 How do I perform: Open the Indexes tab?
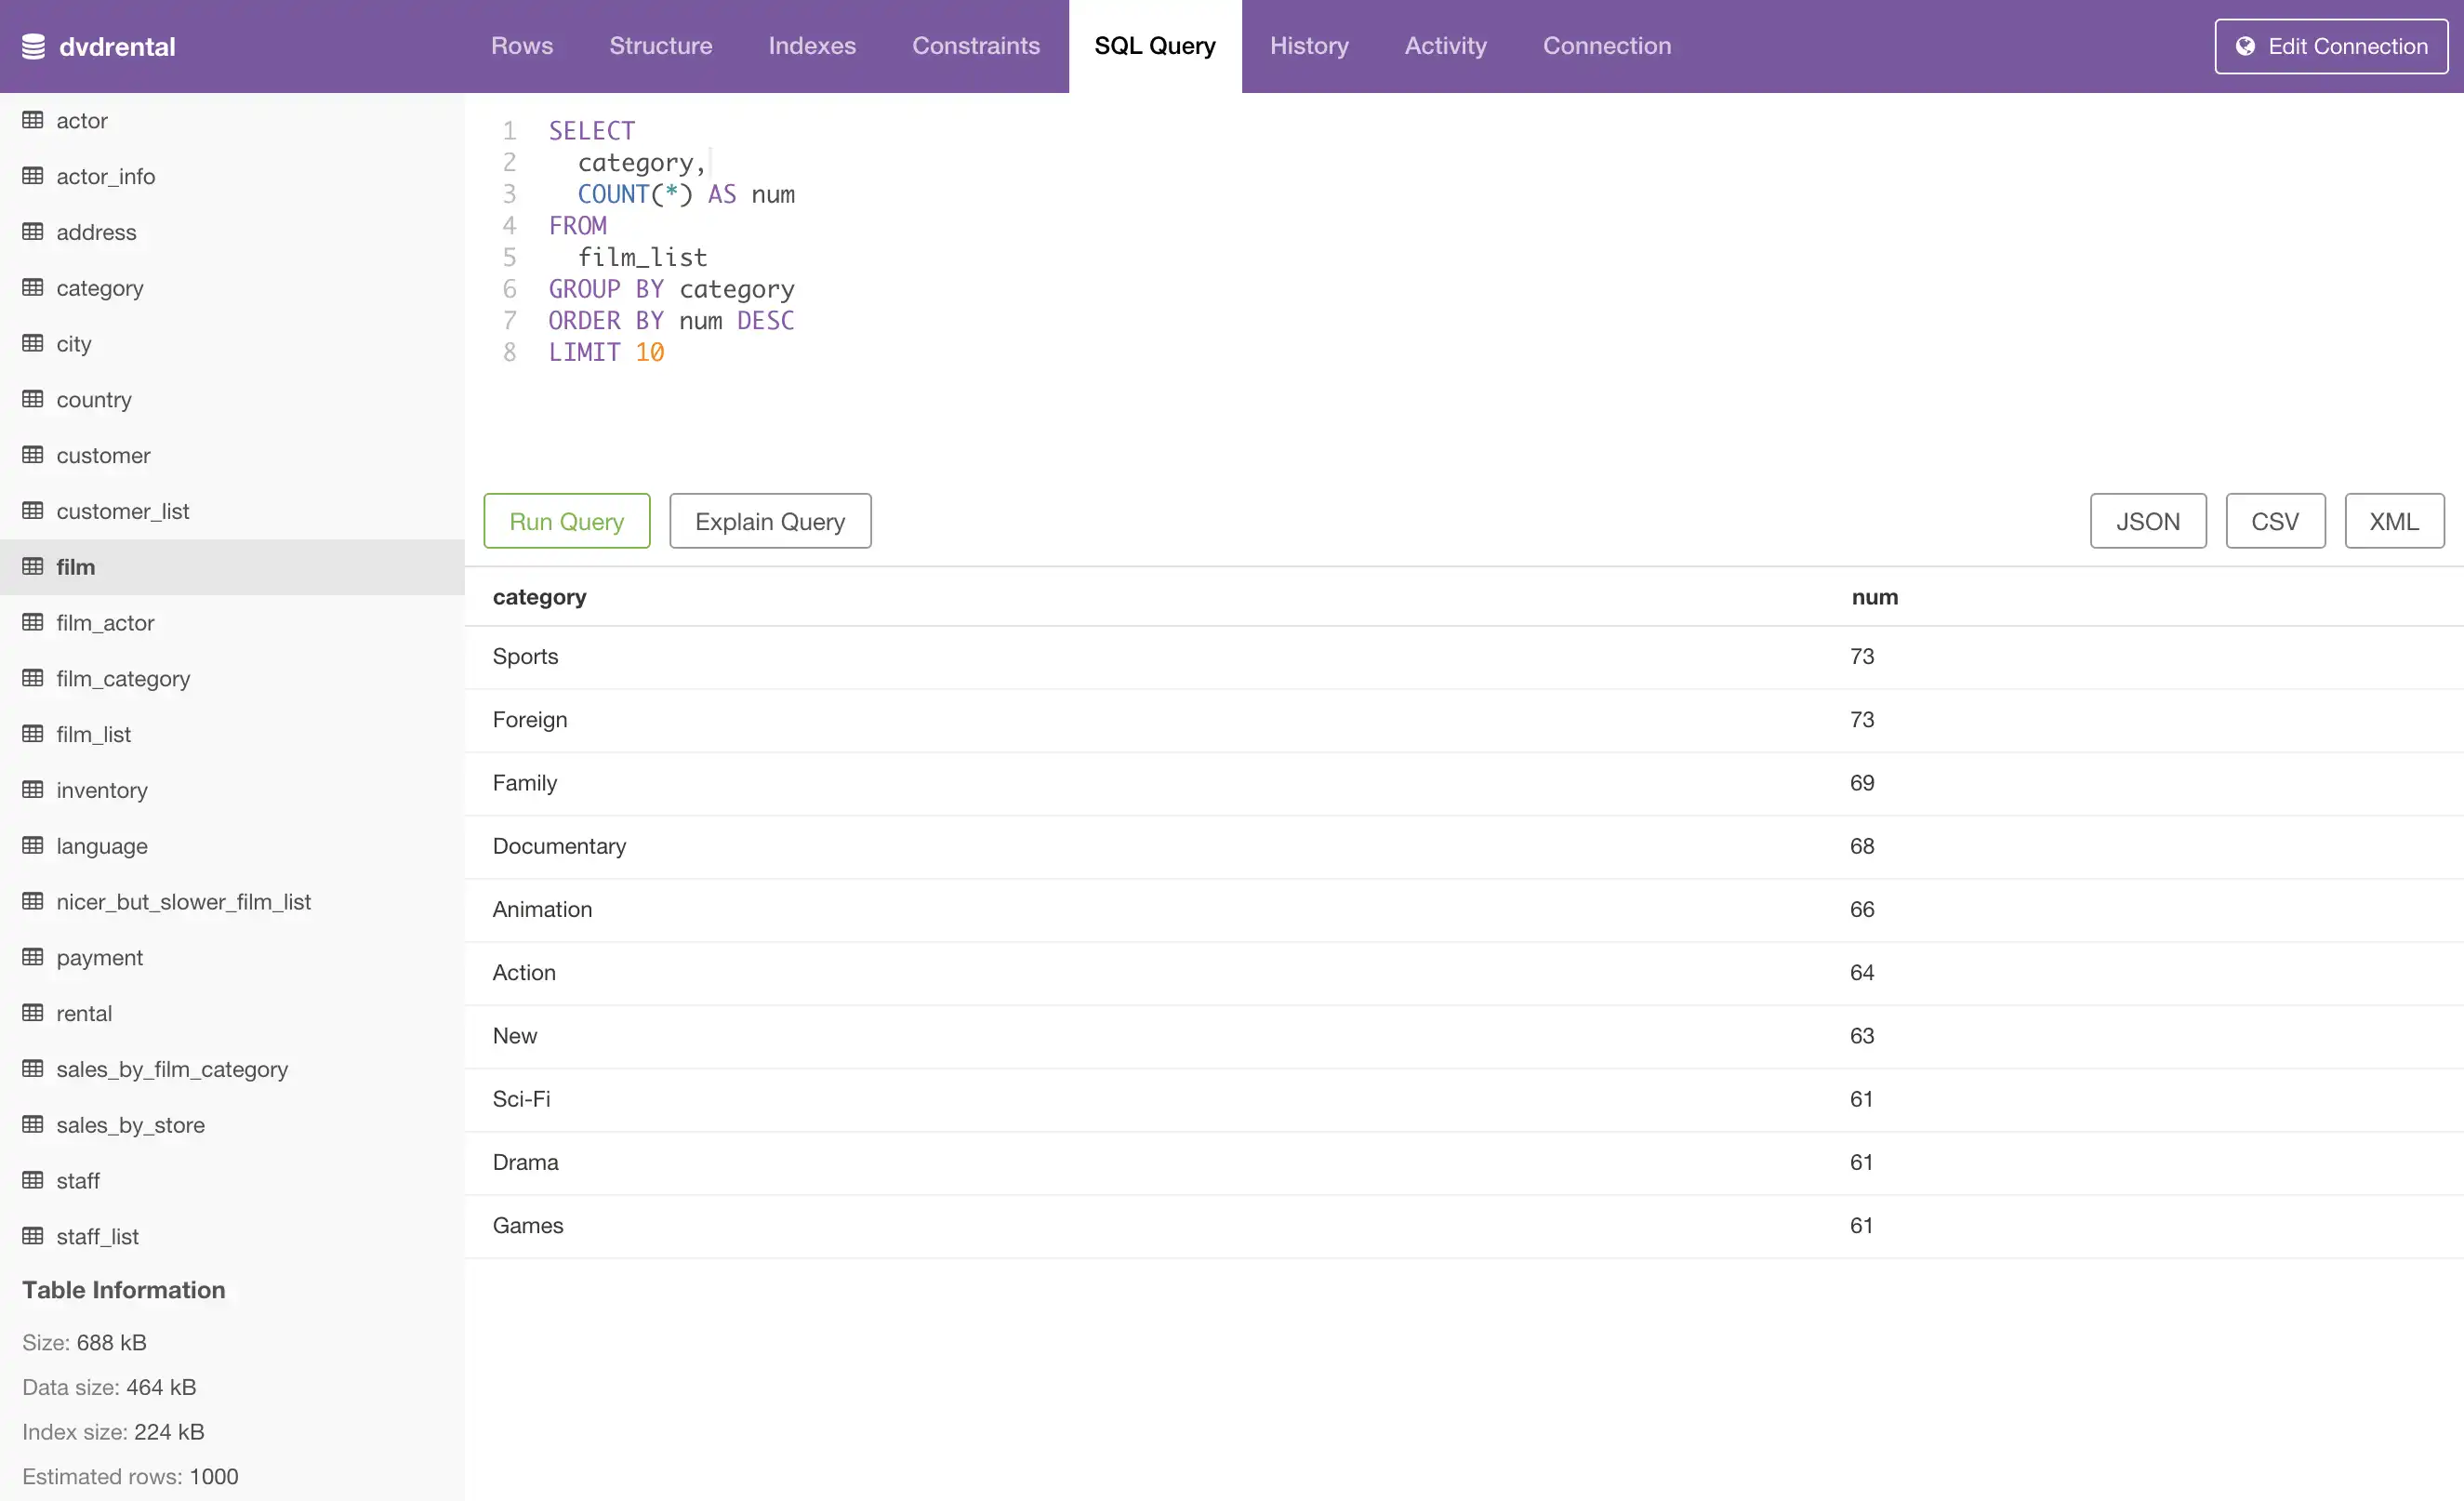pyautogui.click(x=812, y=46)
